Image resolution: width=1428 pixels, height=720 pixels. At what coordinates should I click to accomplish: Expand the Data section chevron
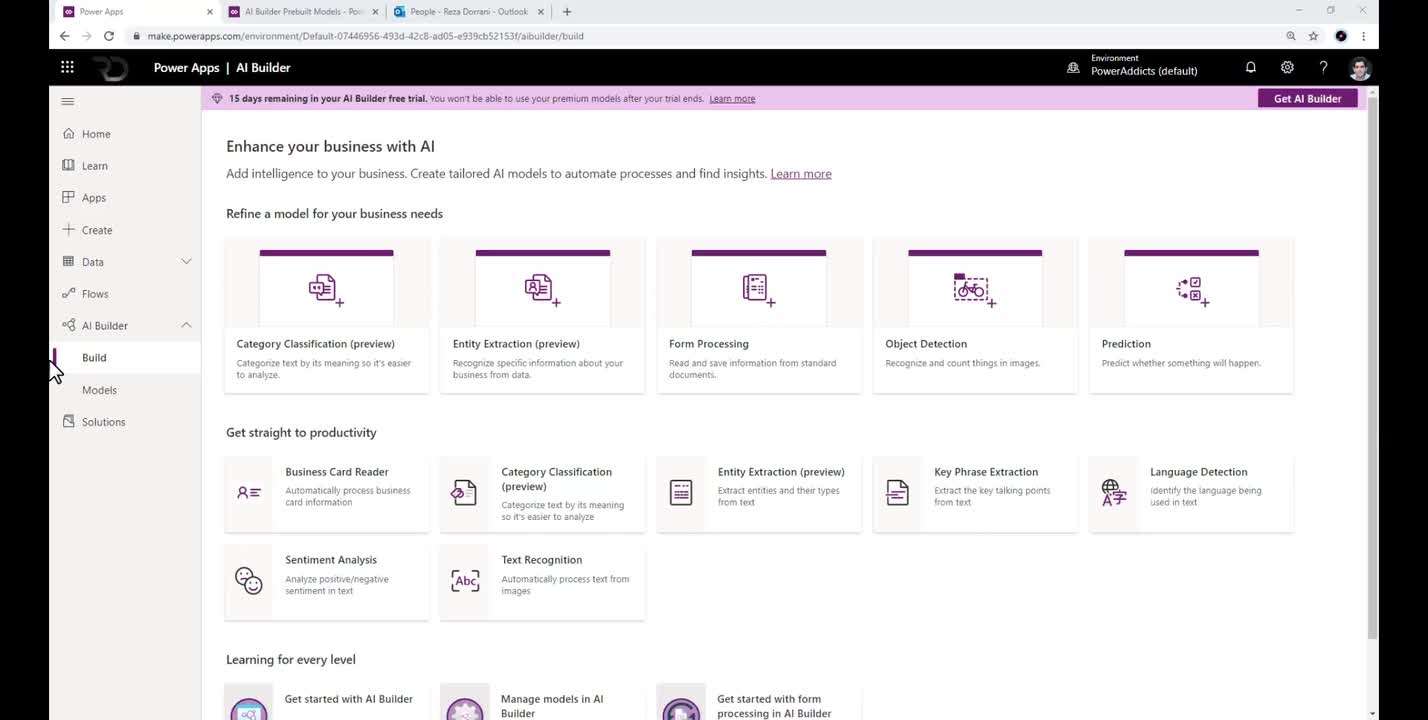pos(186,261)
